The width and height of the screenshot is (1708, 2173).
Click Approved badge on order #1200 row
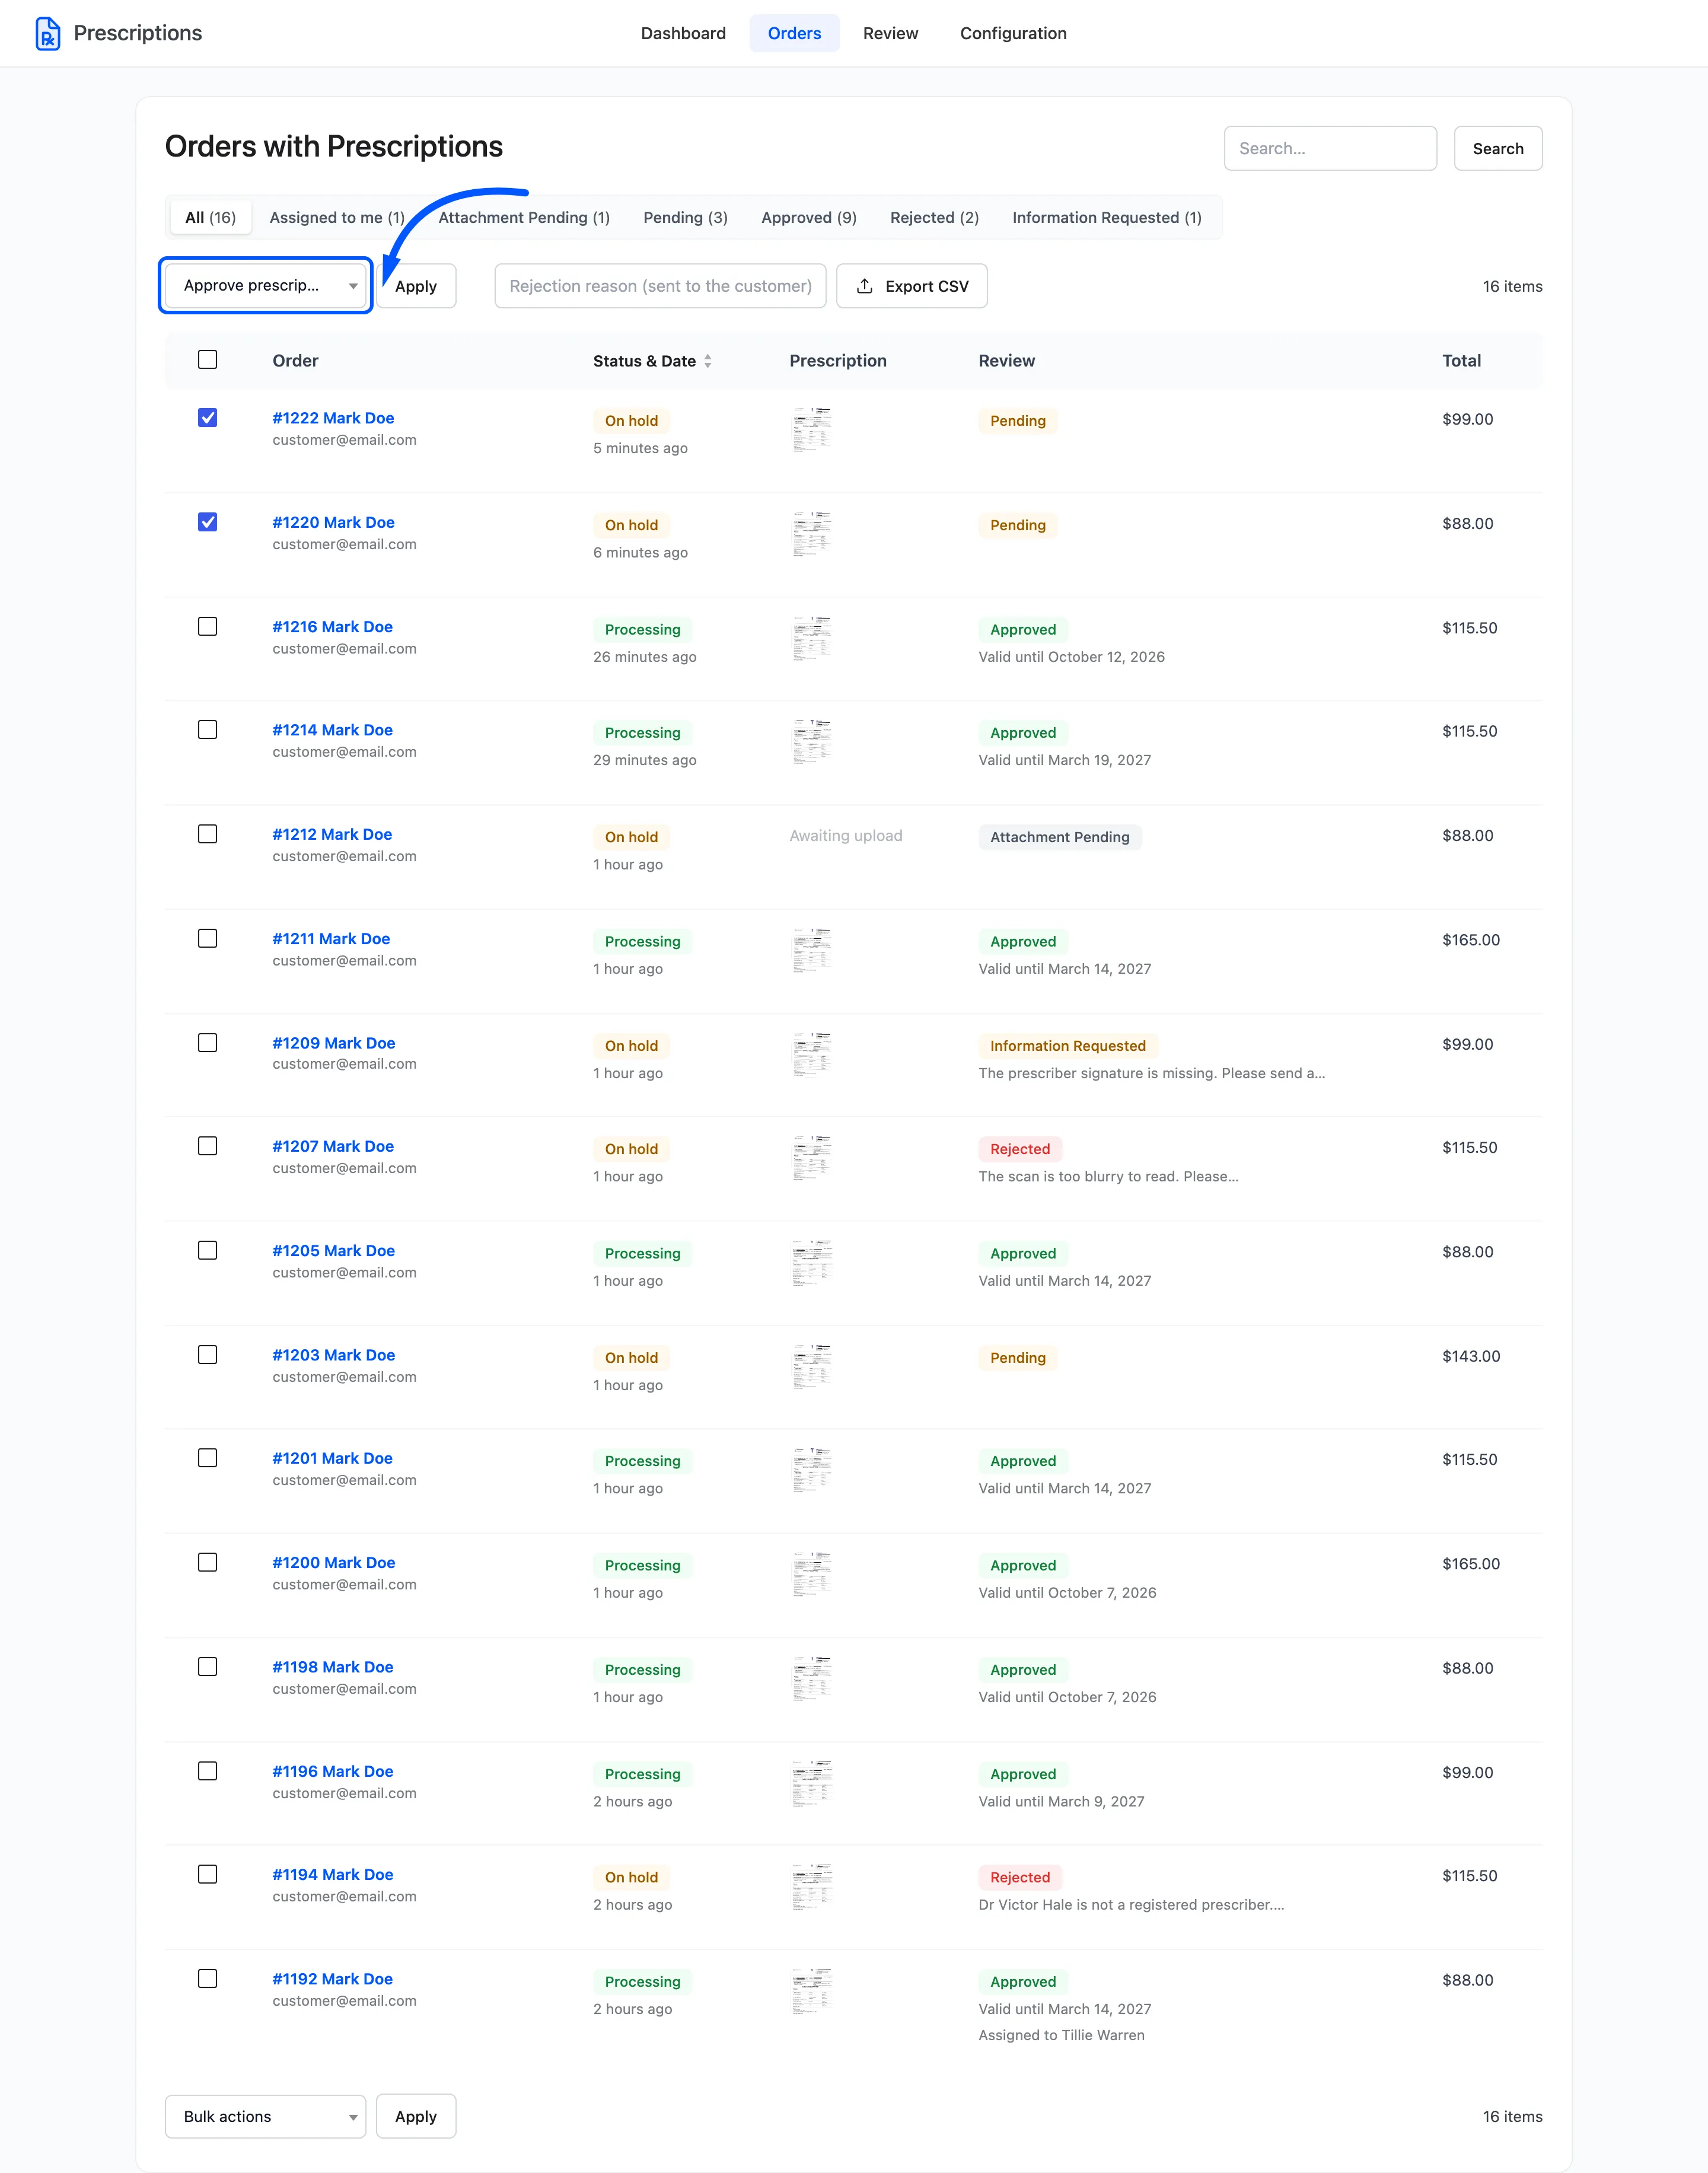pyautogui.click(x=1023, y=1565)
